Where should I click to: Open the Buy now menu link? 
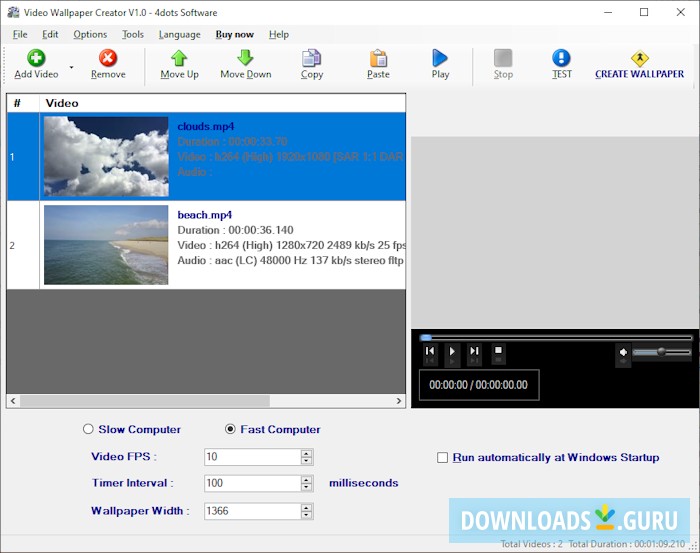[235, 34]
